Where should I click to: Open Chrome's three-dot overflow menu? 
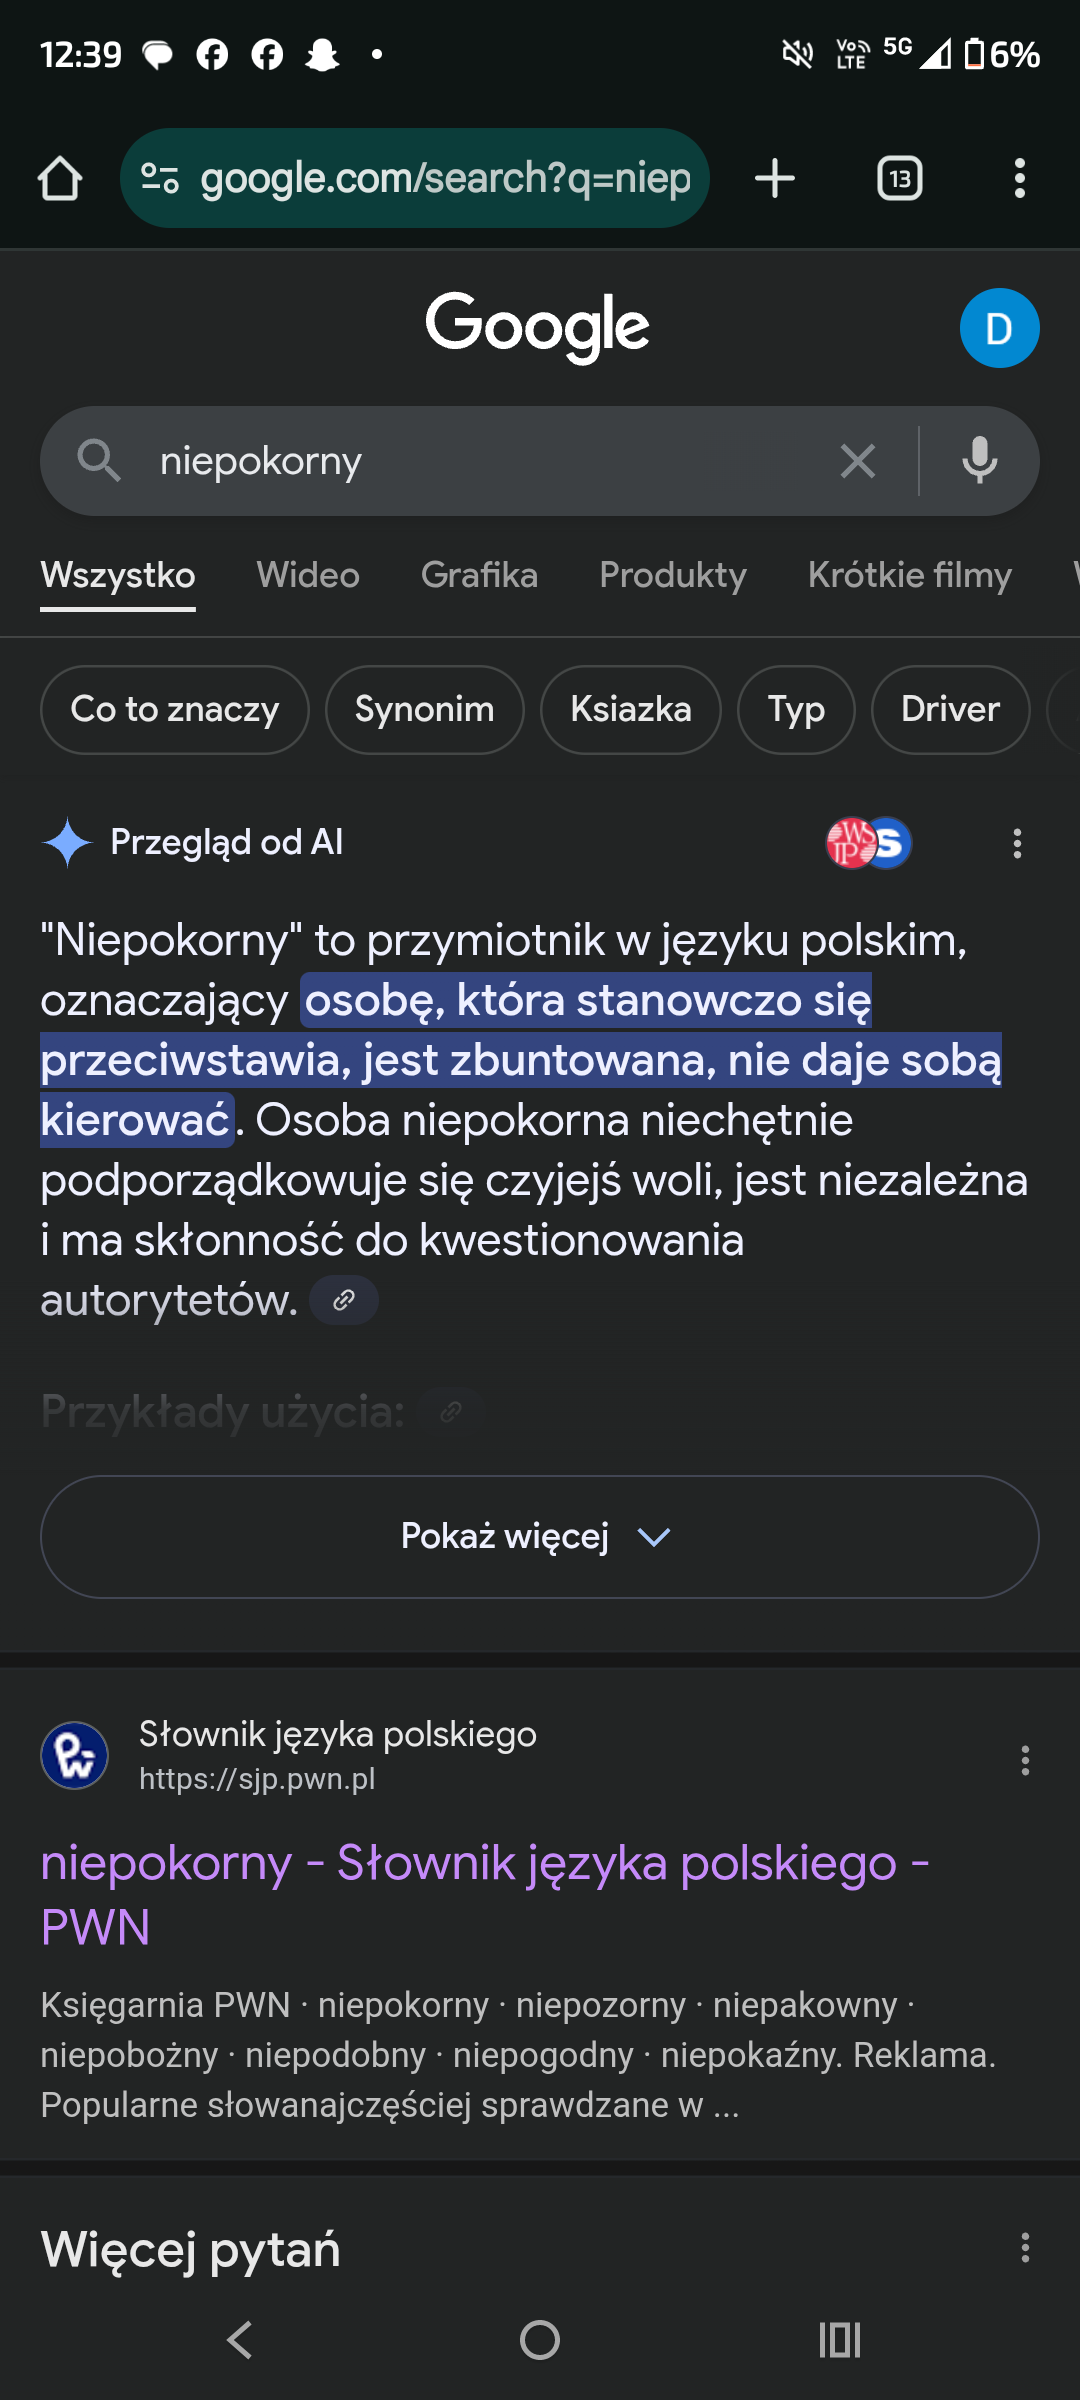1019,179
